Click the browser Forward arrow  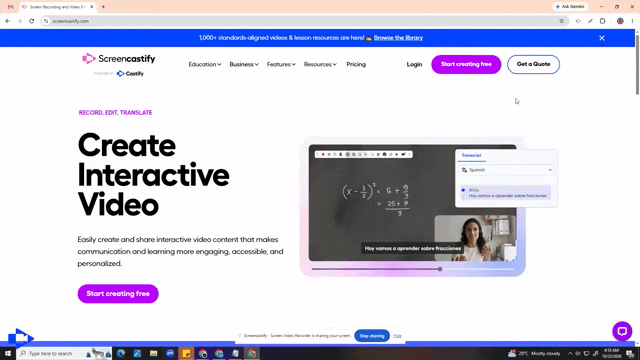tap(20, 21)
